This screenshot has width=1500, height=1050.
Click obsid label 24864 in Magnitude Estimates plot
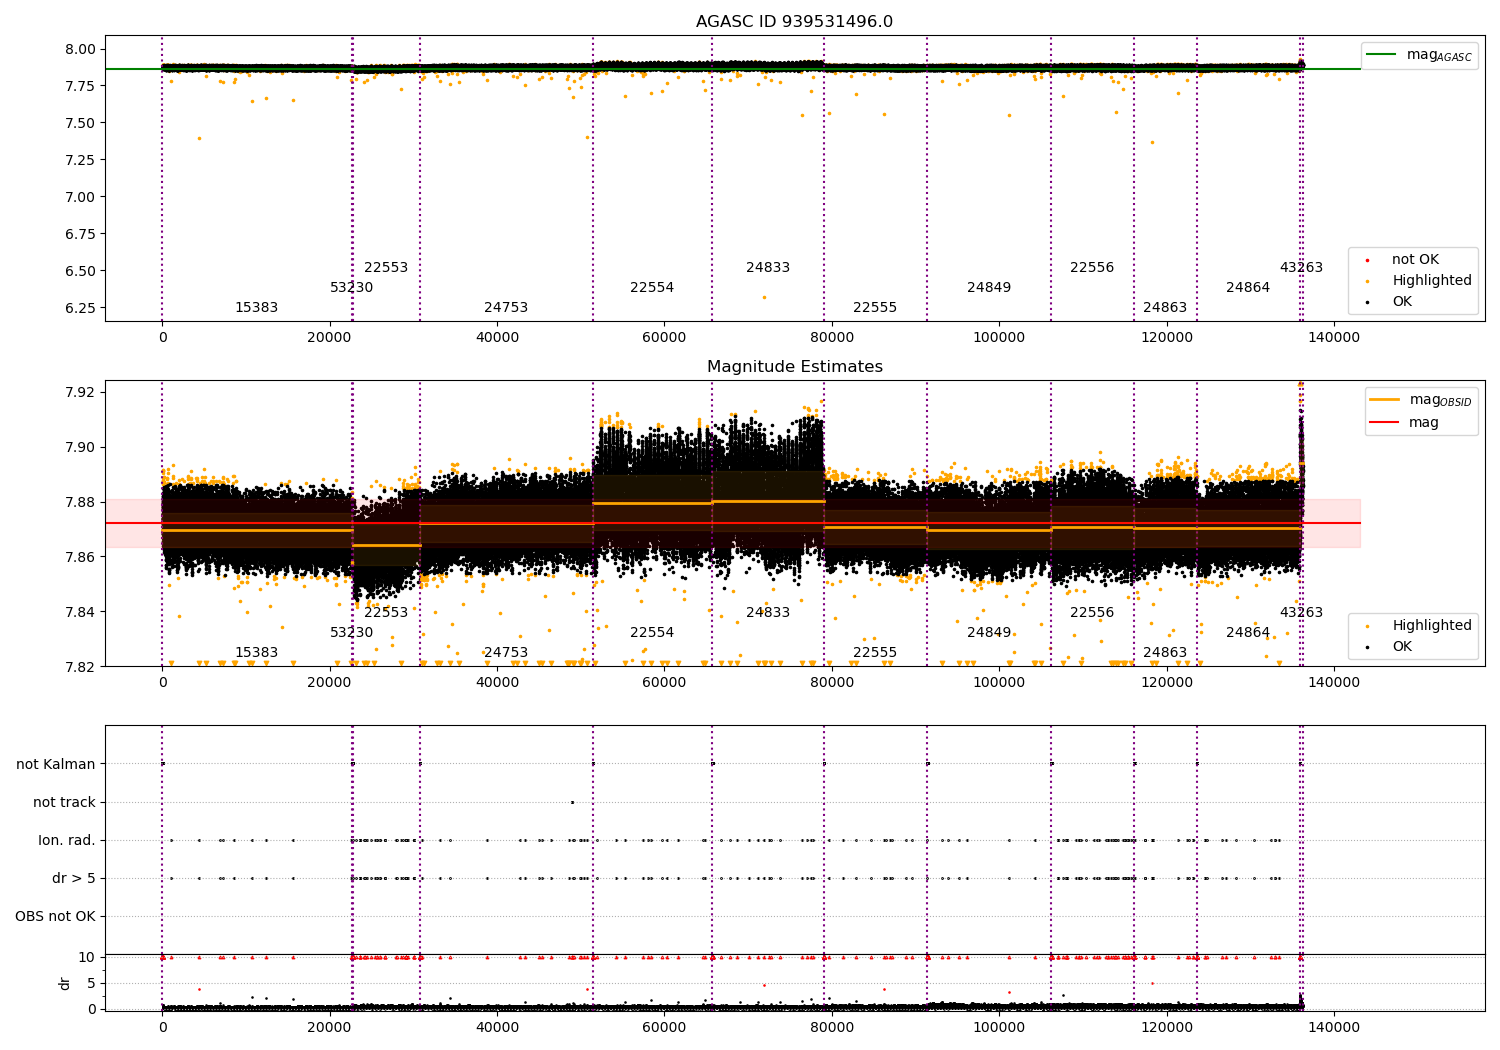(x=1248, y=633)
